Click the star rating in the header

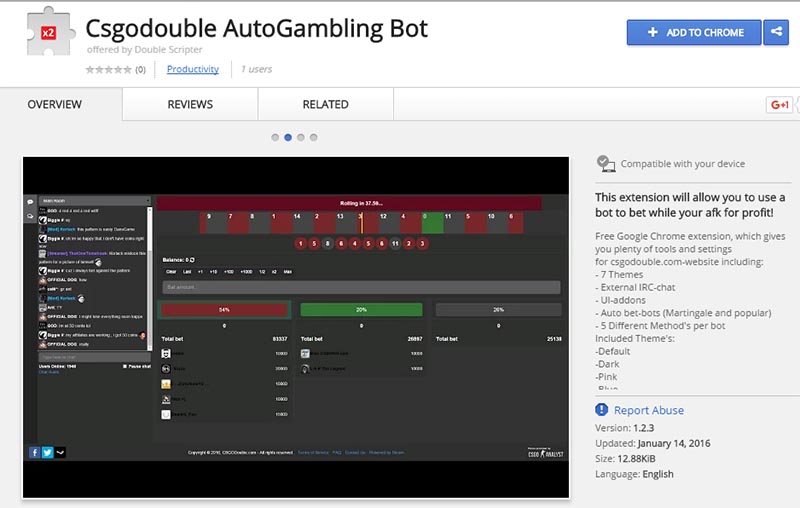(108, 69)
